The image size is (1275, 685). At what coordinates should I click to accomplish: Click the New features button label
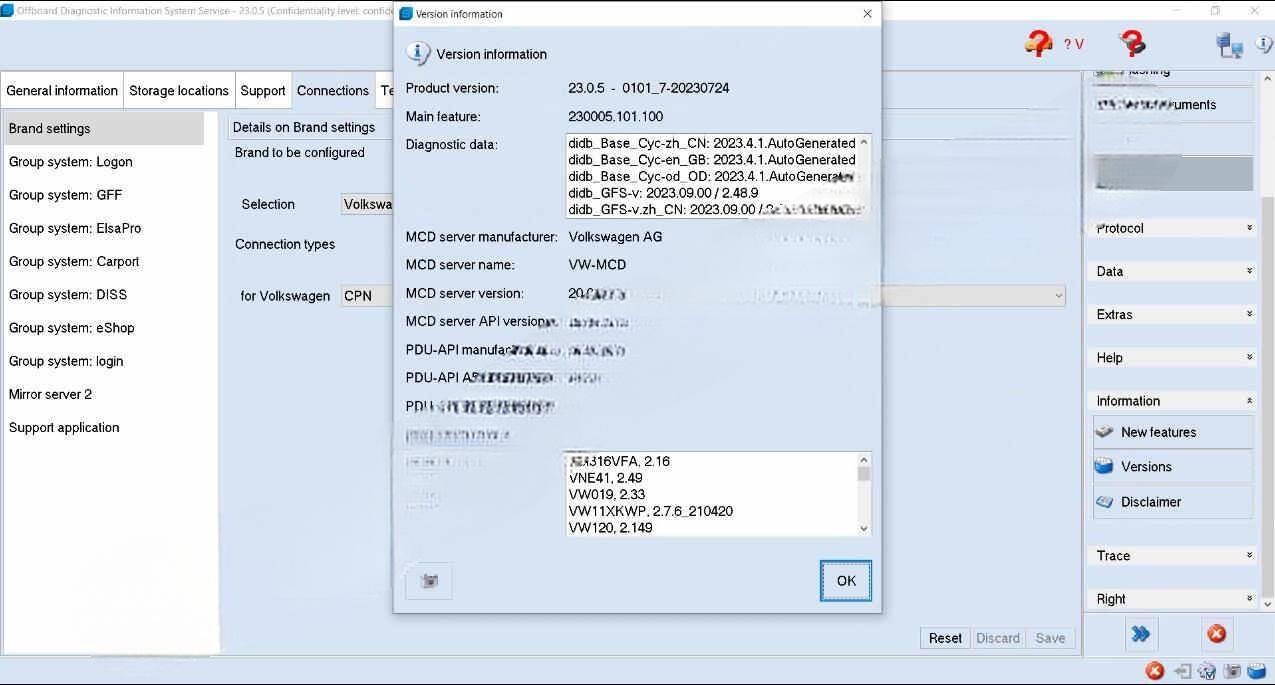click(x=1158, y=432)
